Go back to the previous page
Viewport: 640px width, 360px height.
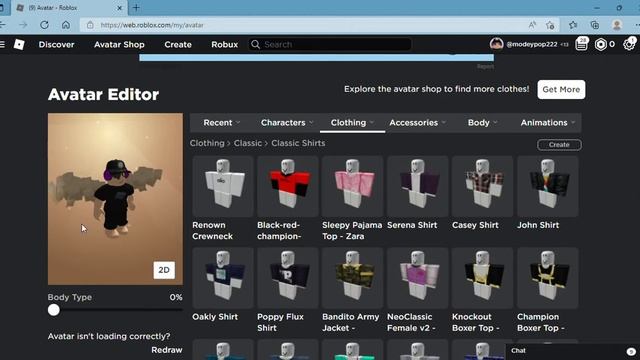[2, 25]
